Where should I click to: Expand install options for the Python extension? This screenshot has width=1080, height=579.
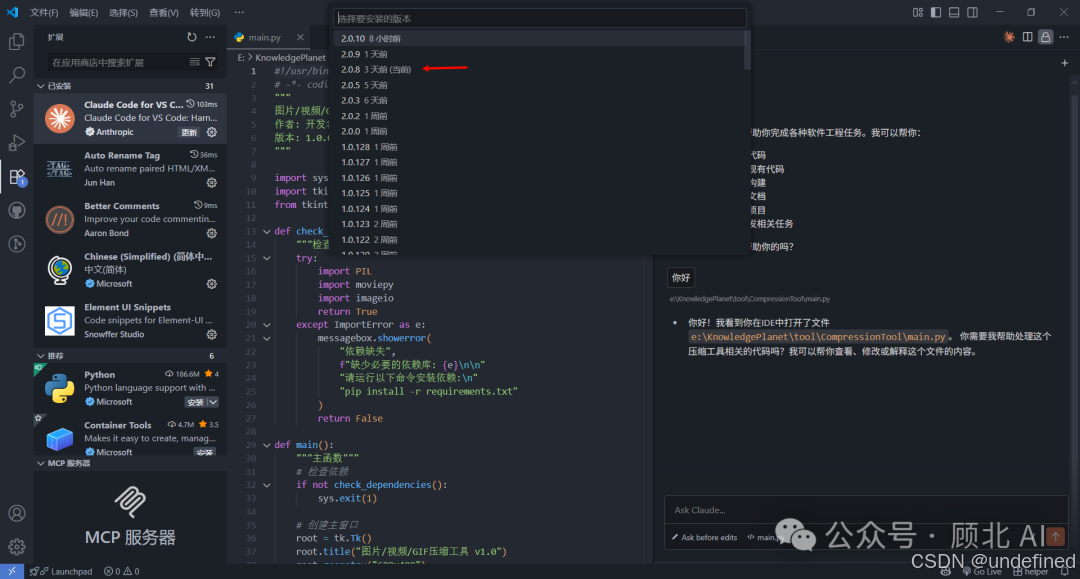click(x=213, y=401)
